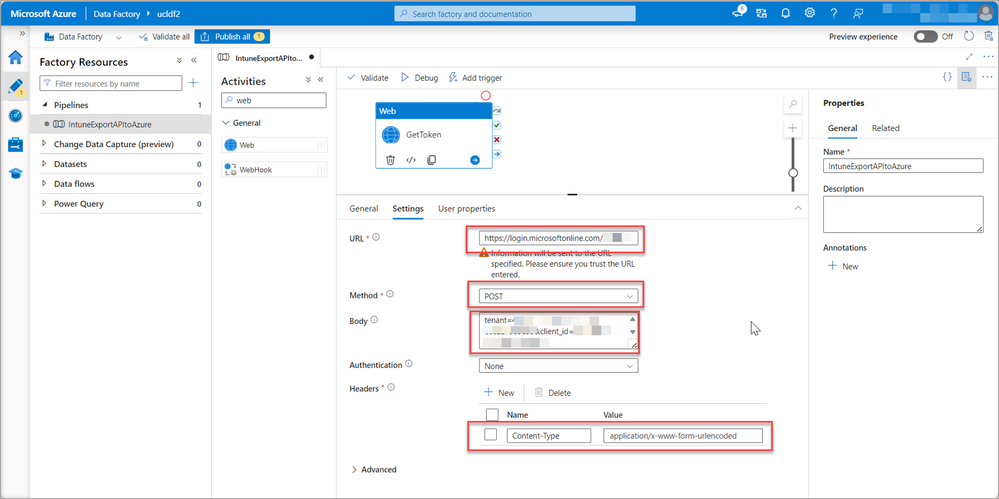Add a new resource with plus icon
999x499 pixels.
(x=194, y=83)
